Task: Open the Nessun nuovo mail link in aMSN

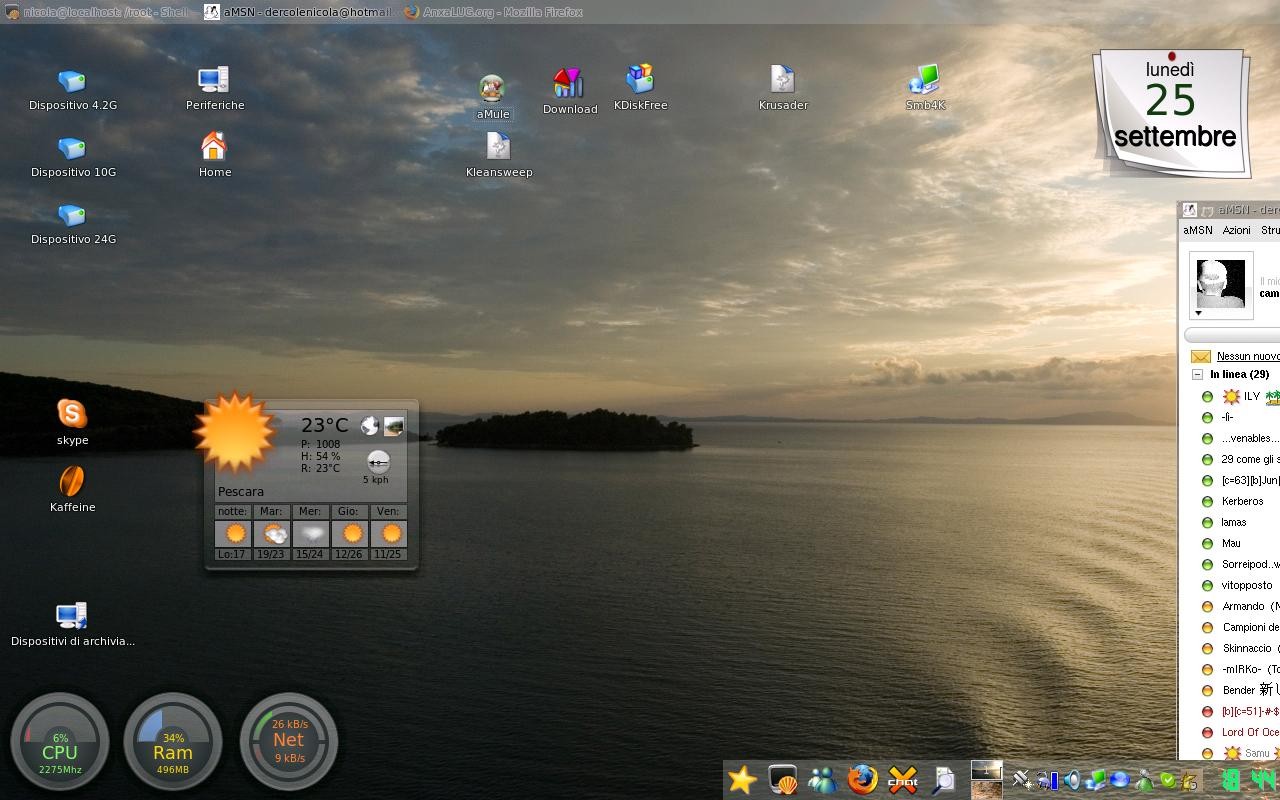Action: coord(1248,356)
